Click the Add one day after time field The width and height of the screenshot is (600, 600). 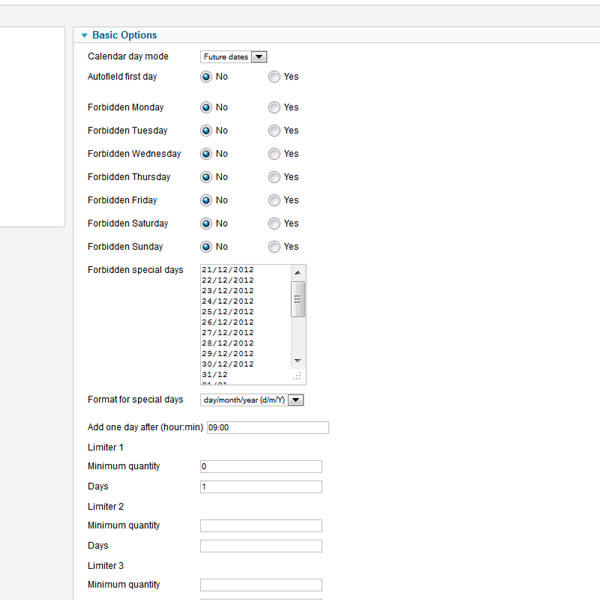coord(266,428)
